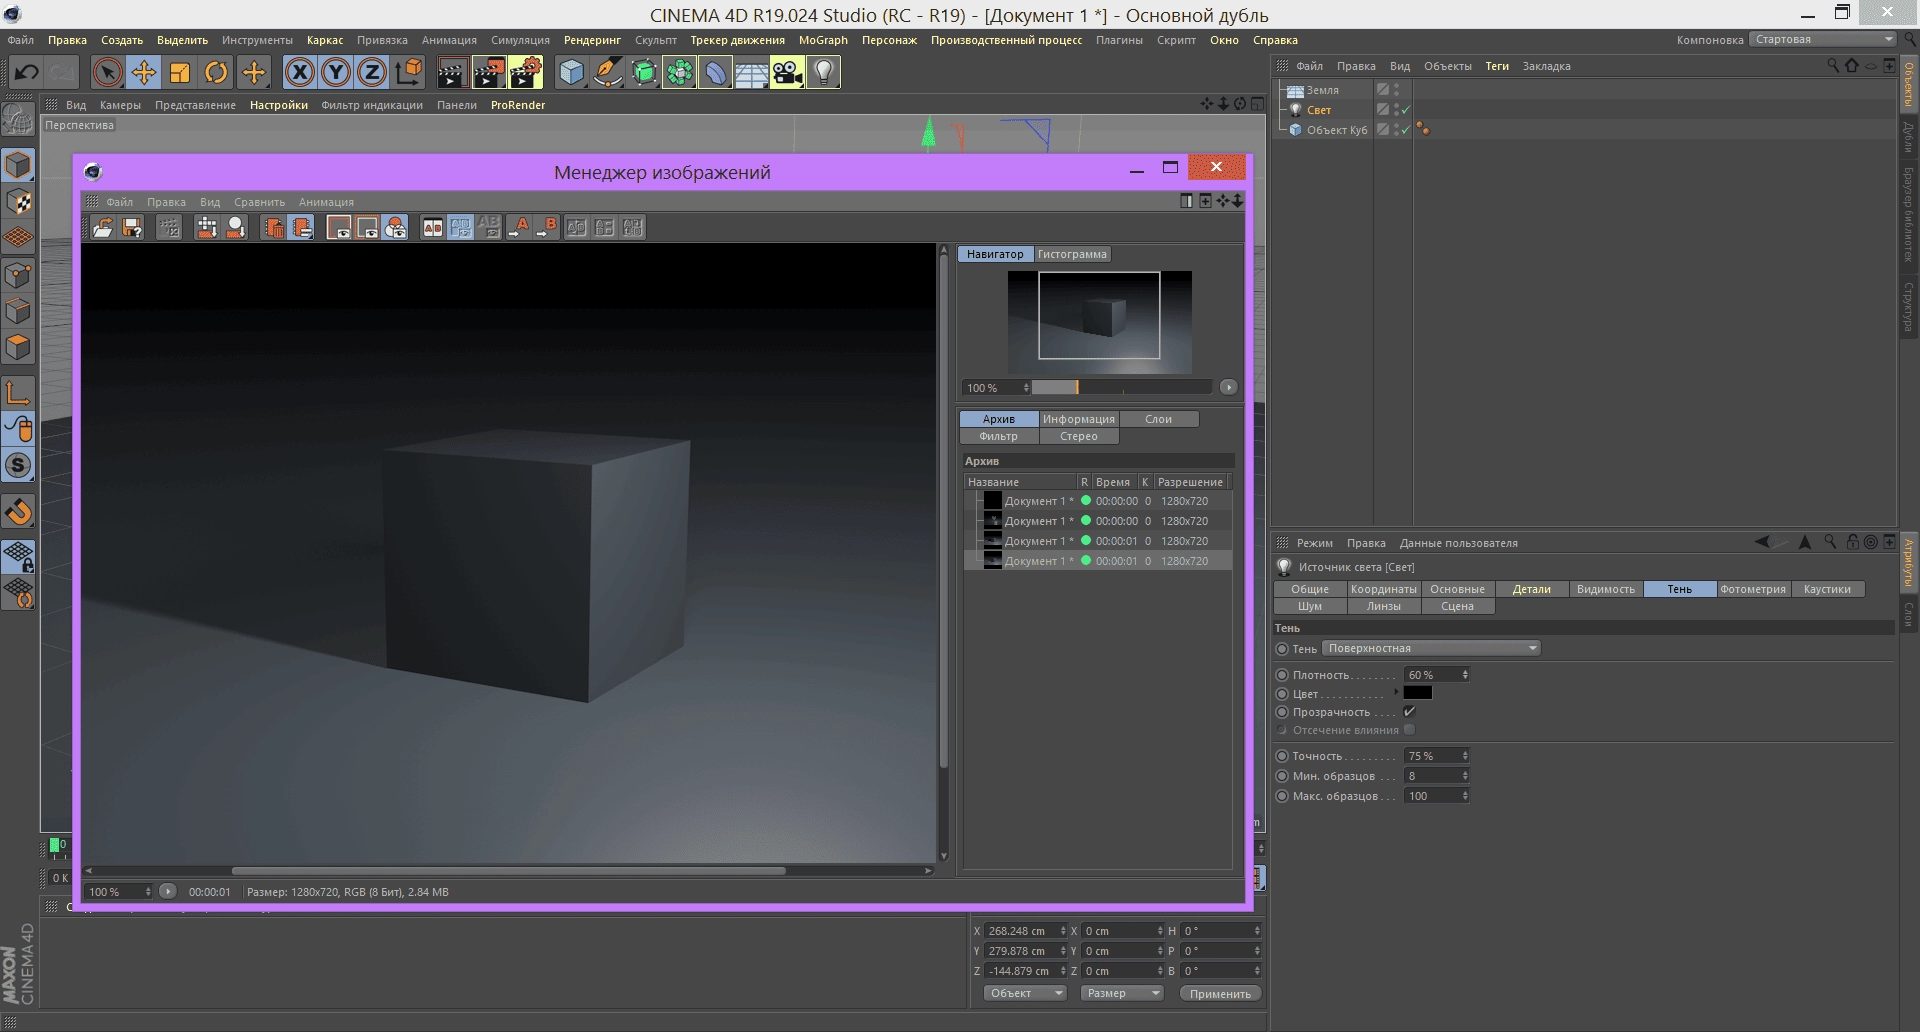Switch to Информация tab

click(x=1078, y=419)
